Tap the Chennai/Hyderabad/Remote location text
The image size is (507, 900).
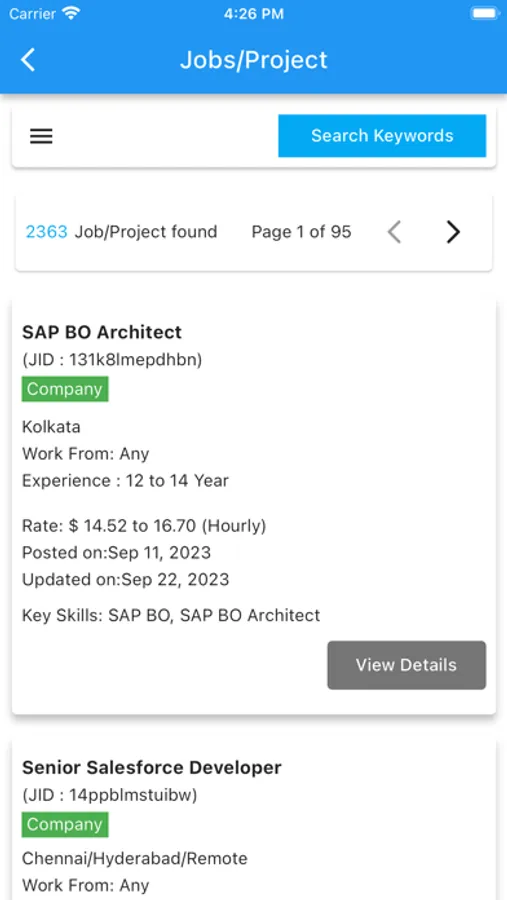tap(135, 859)
